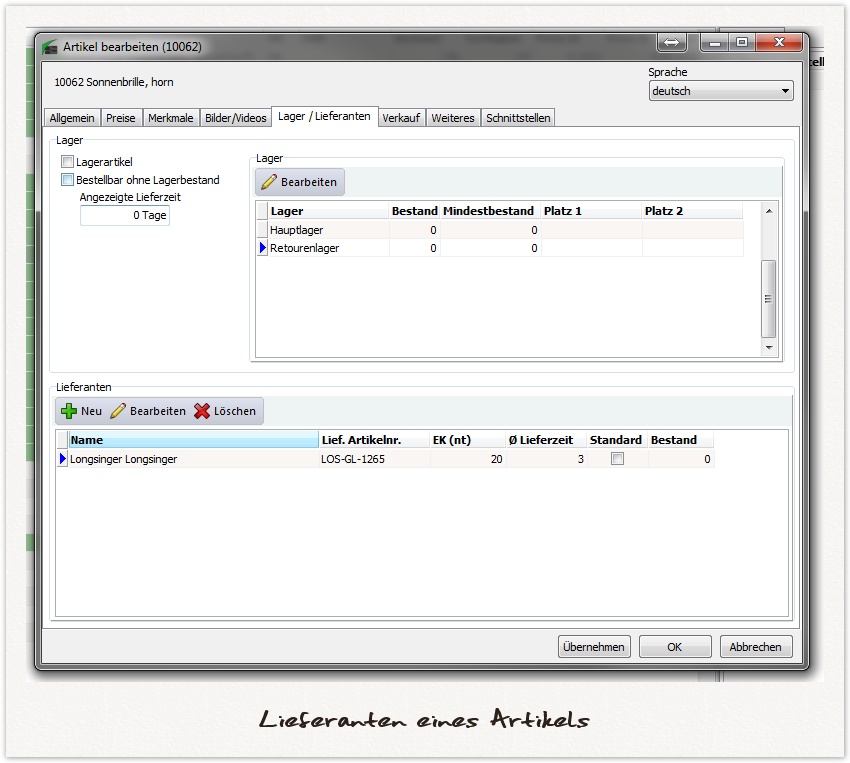Toggle Bestellbar ohne Lagerbestand checkbox

[x=68, y=180]
